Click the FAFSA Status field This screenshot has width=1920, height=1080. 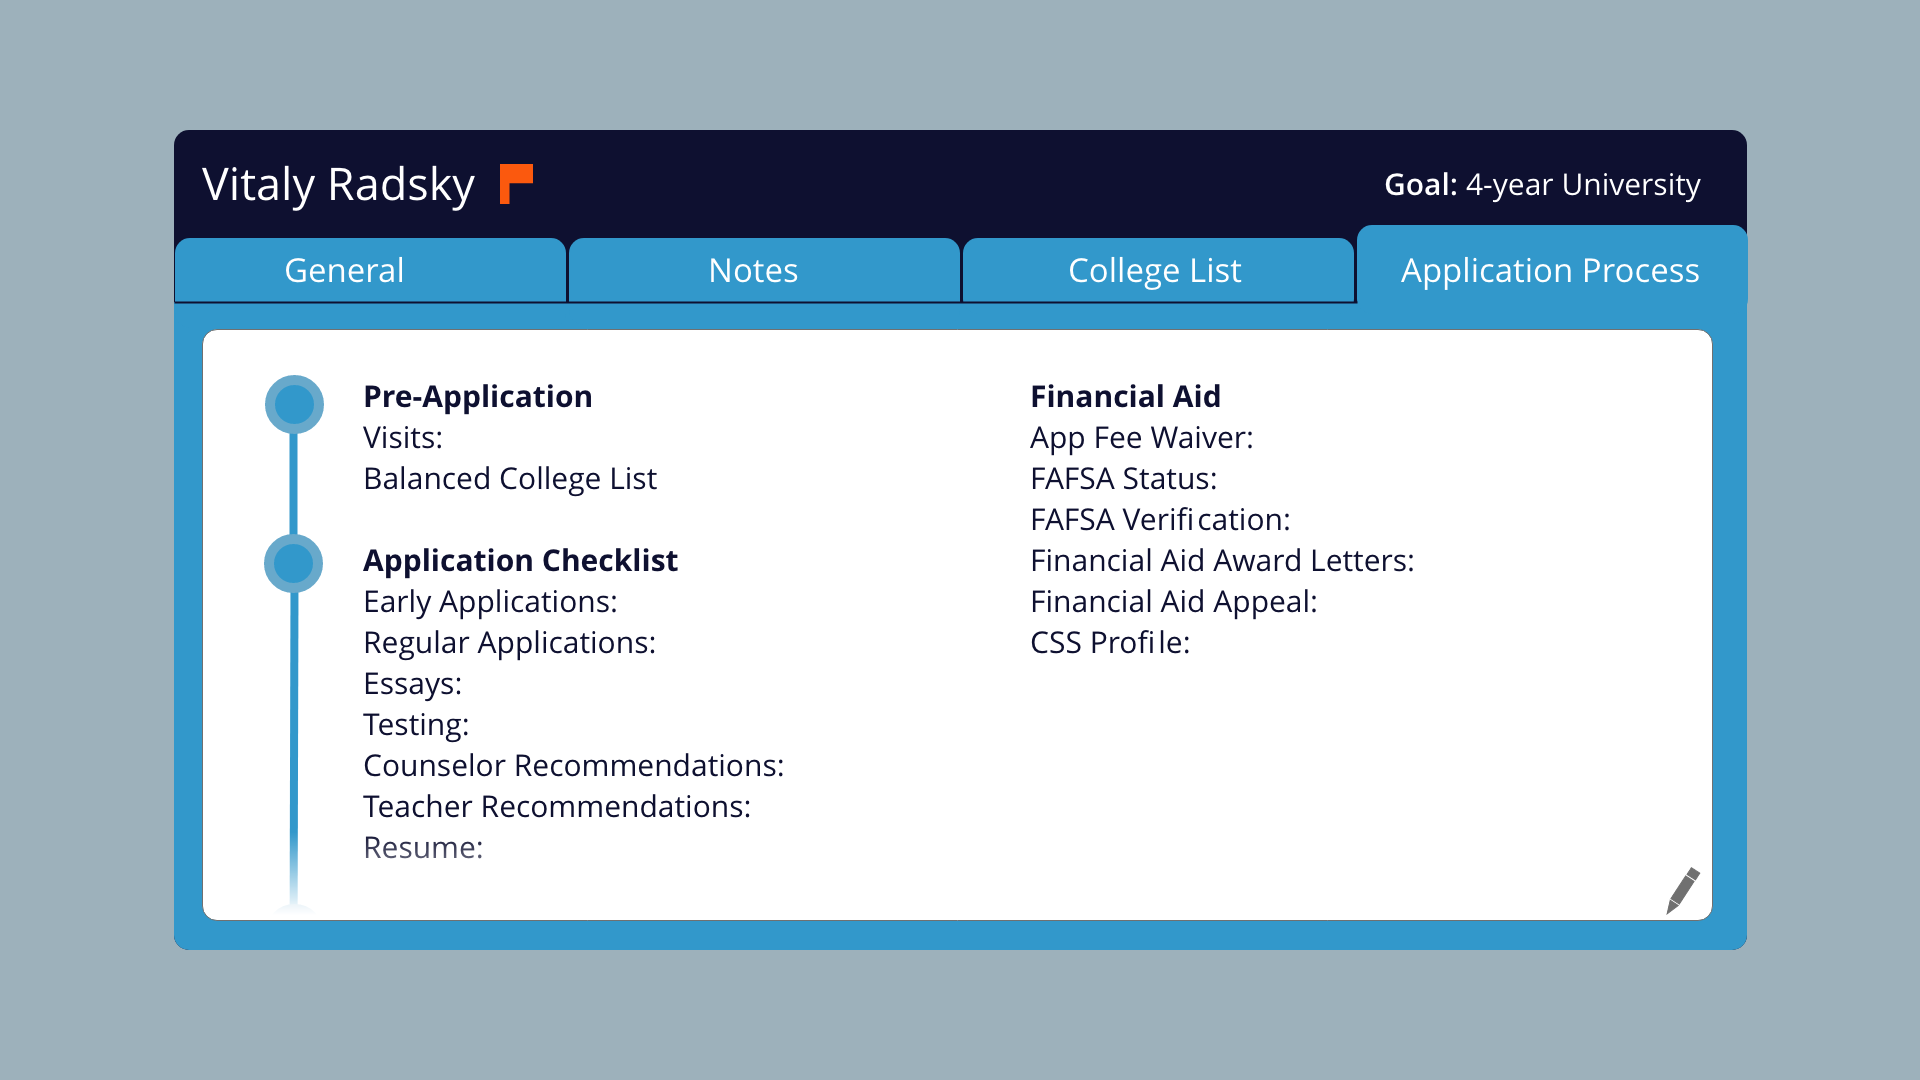(1123, 479)
